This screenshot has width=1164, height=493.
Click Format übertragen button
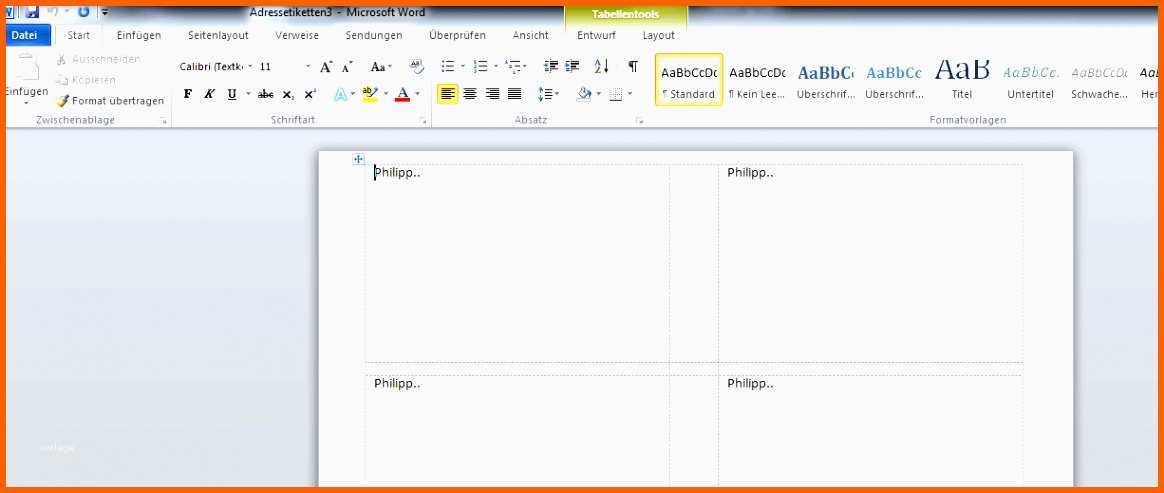click(110, 101)
